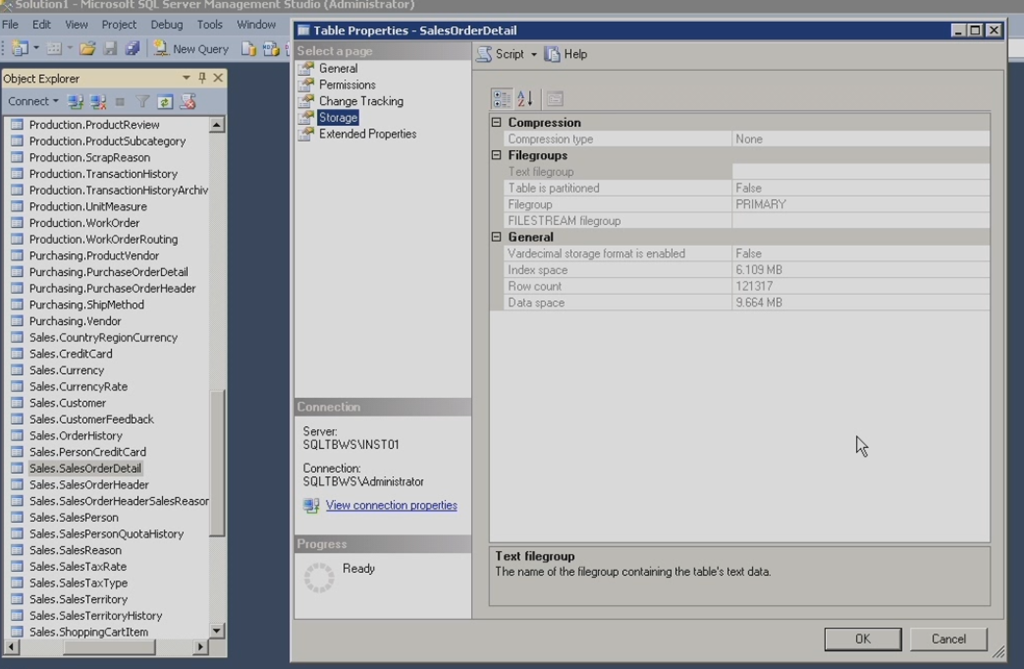1024x669 pixels.
Task: Click the Stop icon in Object Explorer toolbar
Action: [120, 101]
